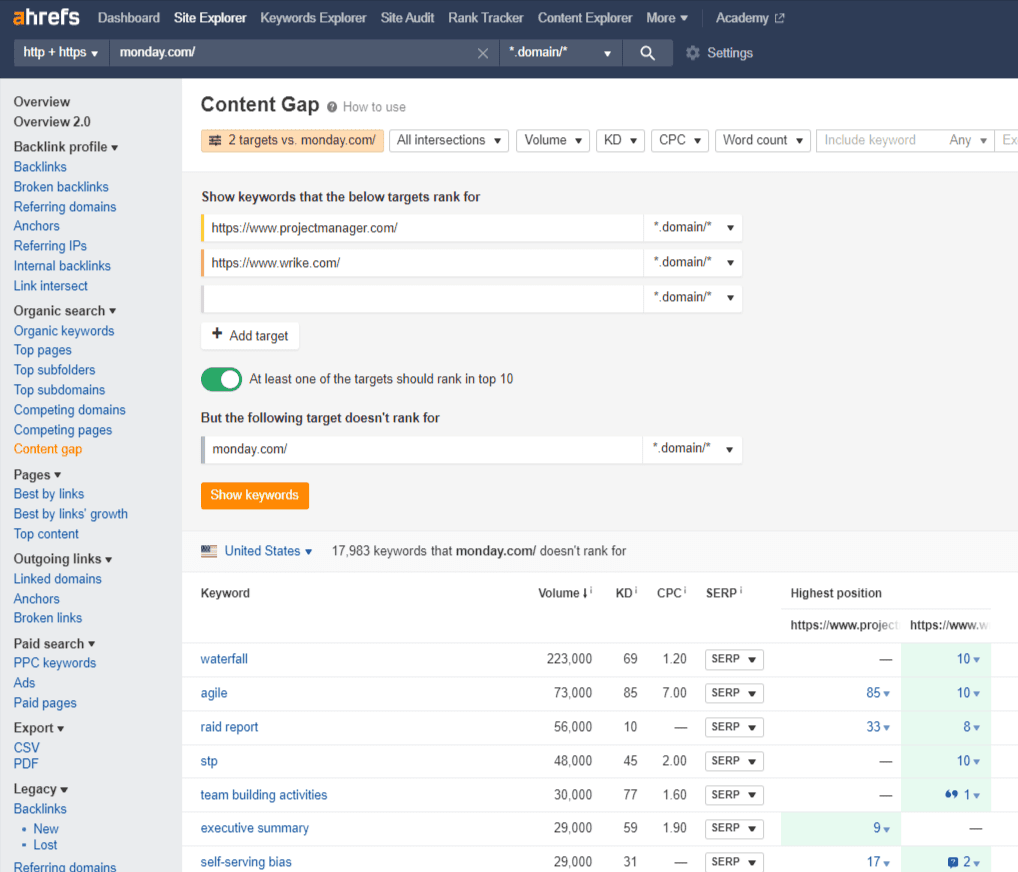1018x872 pixels.
Task: Open Link intersect in the sidebar
Action: pyautogui.click(x=51, y=286)
